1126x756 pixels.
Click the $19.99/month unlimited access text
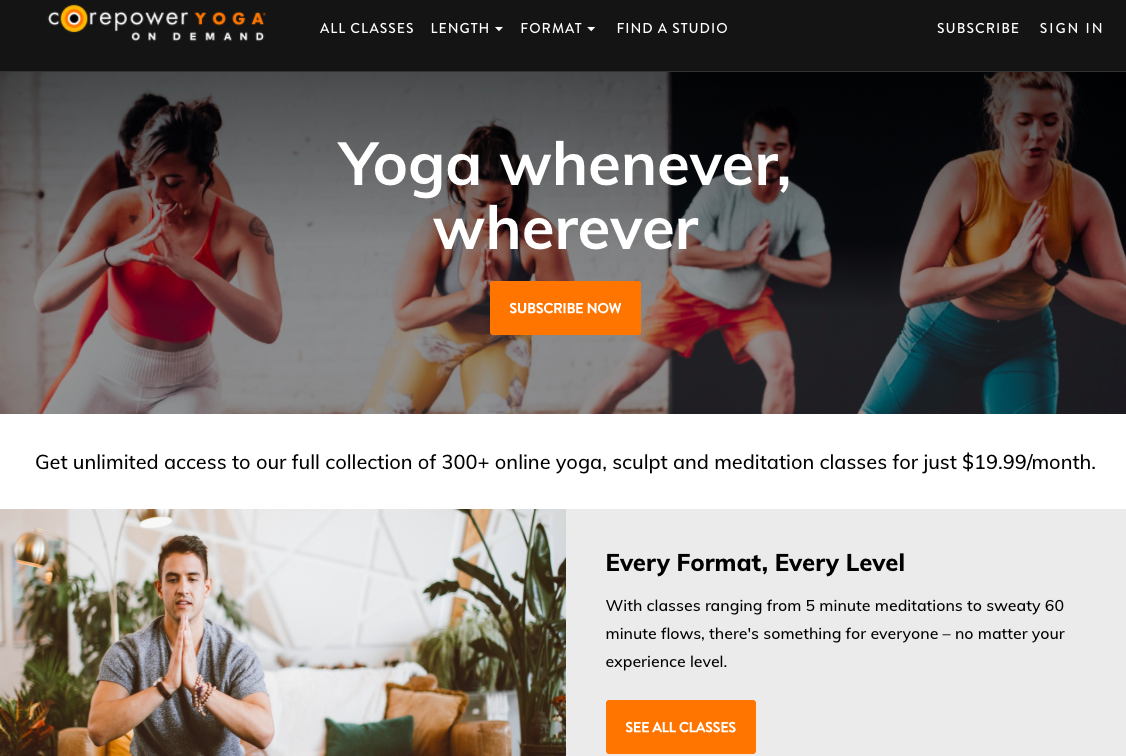(x=565, y=462)
